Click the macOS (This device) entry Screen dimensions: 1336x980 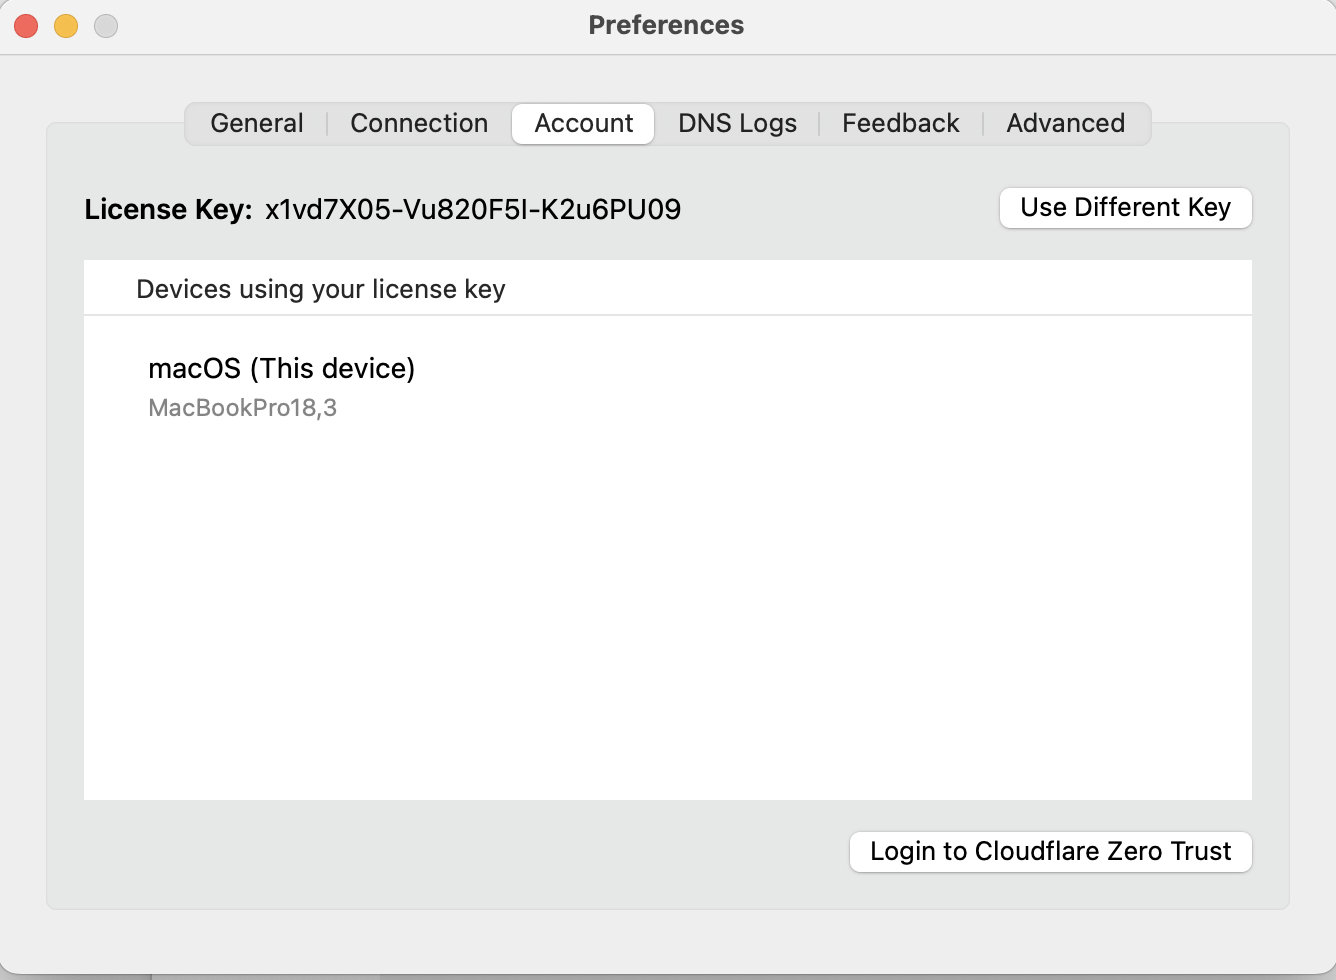click(x=282, y=368)
